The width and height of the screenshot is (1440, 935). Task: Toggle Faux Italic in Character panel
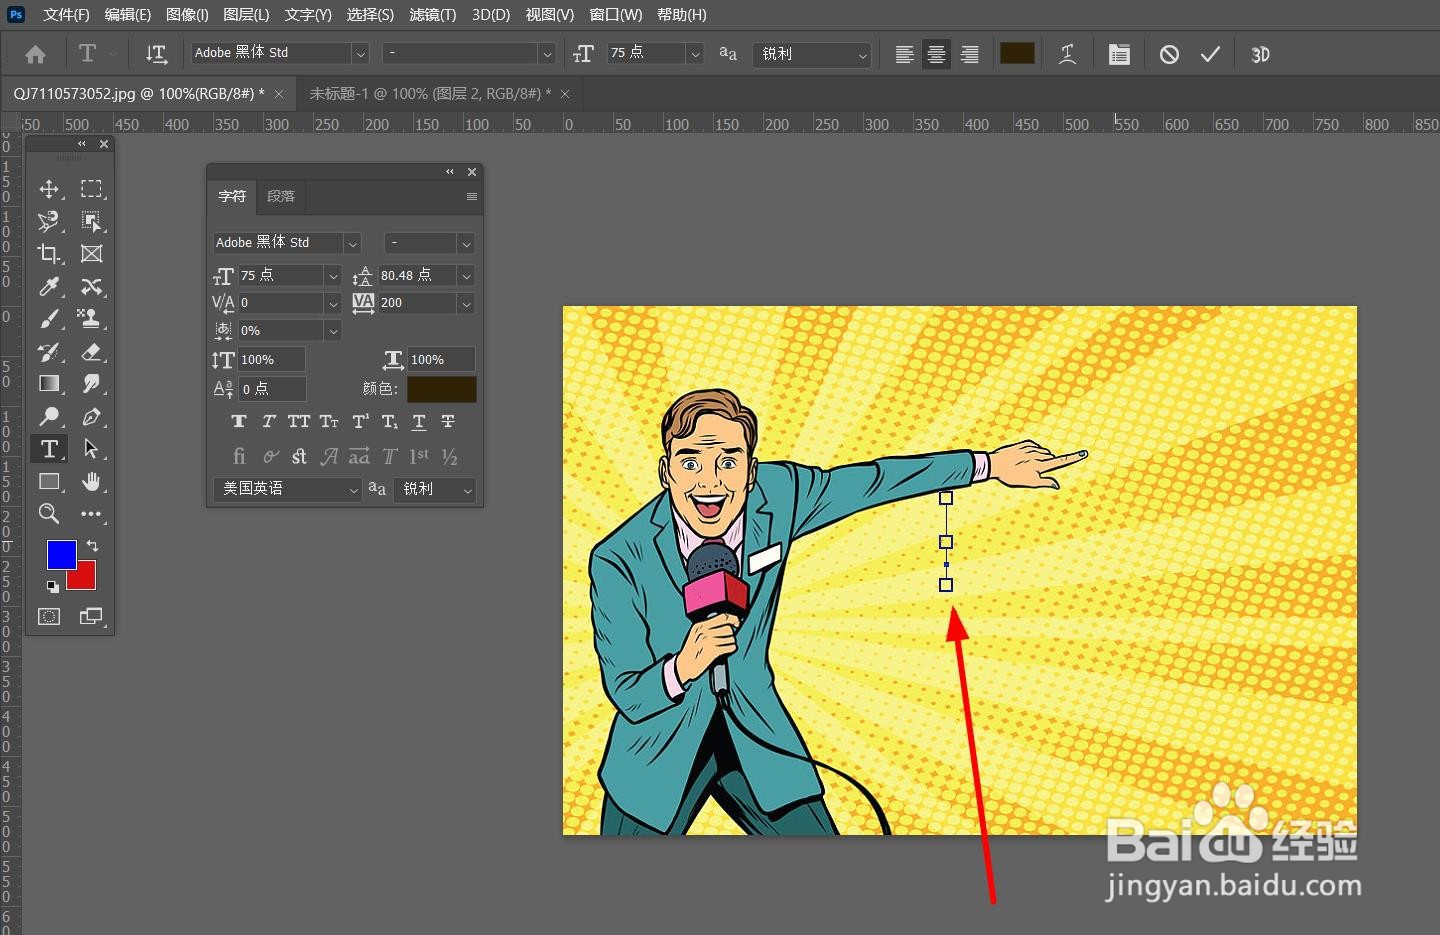point(268,422)
